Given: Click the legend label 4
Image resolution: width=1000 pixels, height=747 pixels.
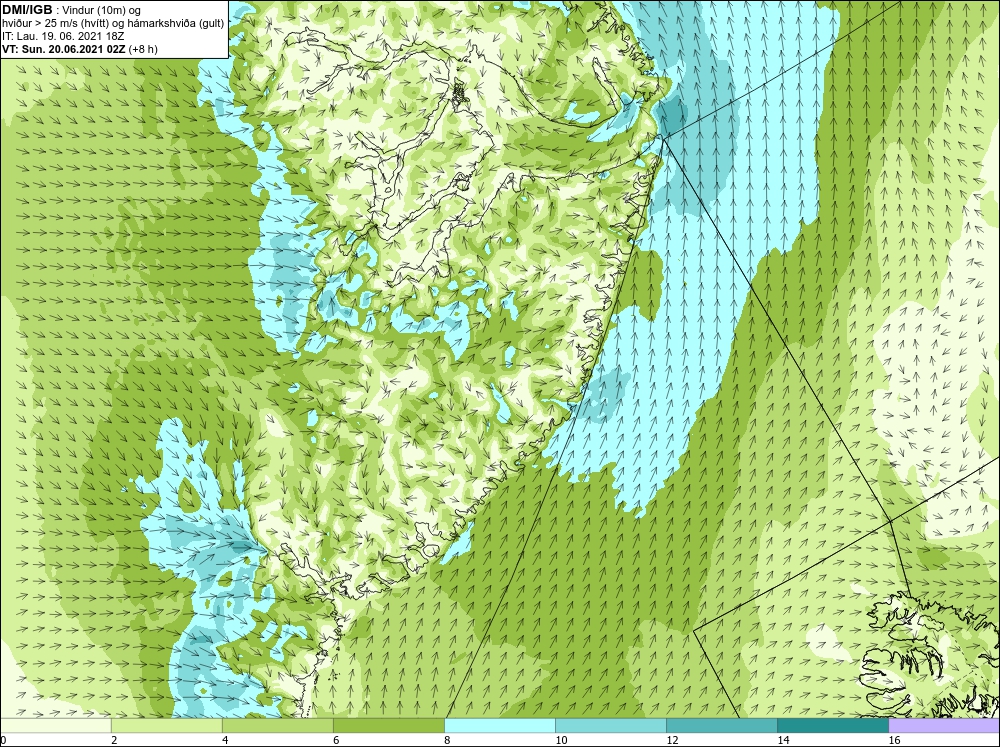Looking at the screenshot, I should pos(225,740).
